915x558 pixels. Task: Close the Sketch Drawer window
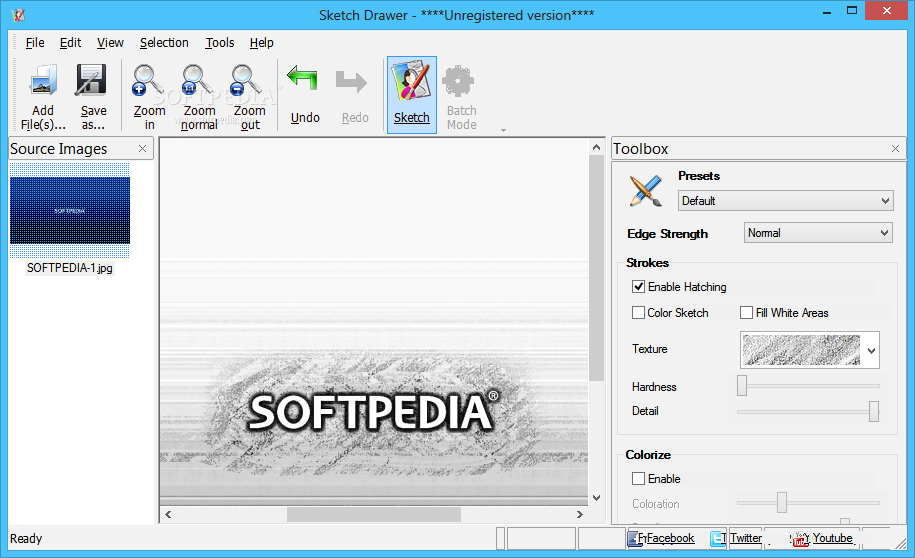[886, 11]
